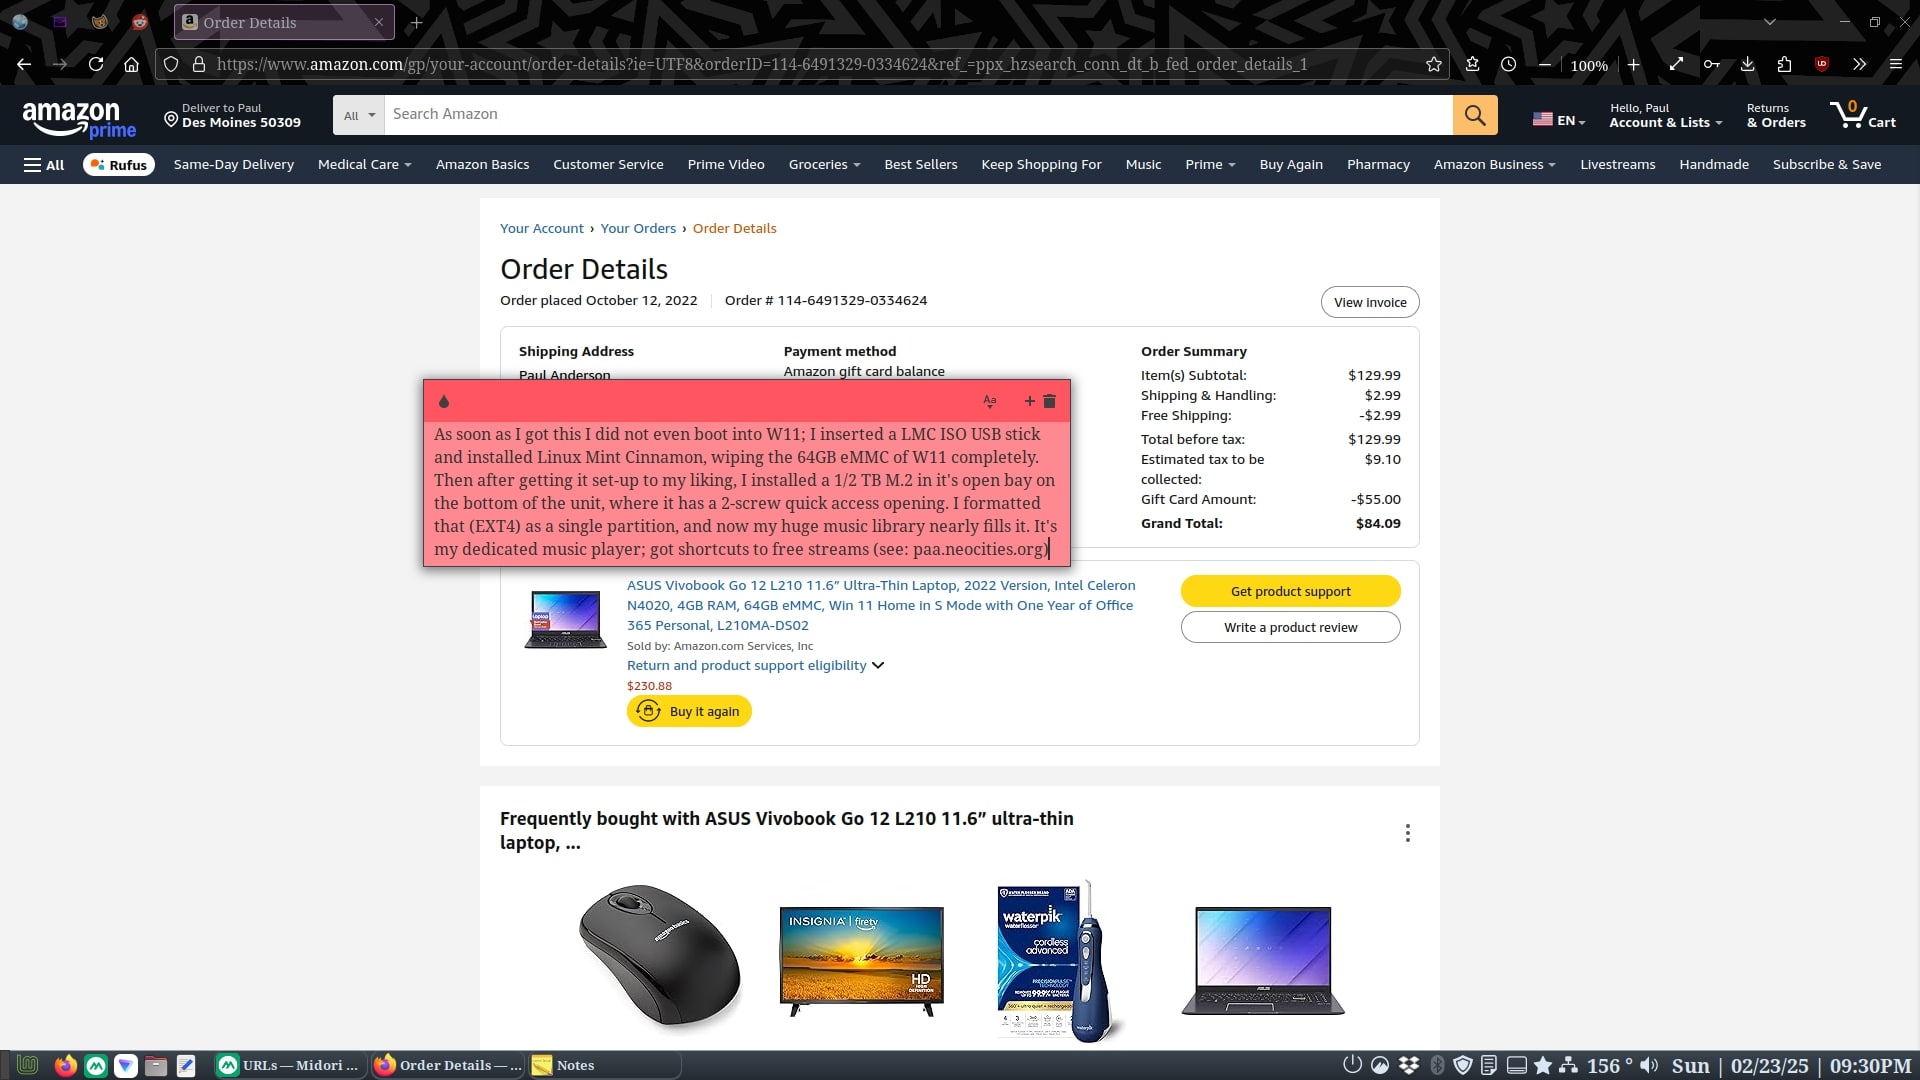Click the View invoice button
1920x1080 pixels.
click(1370, 302)
